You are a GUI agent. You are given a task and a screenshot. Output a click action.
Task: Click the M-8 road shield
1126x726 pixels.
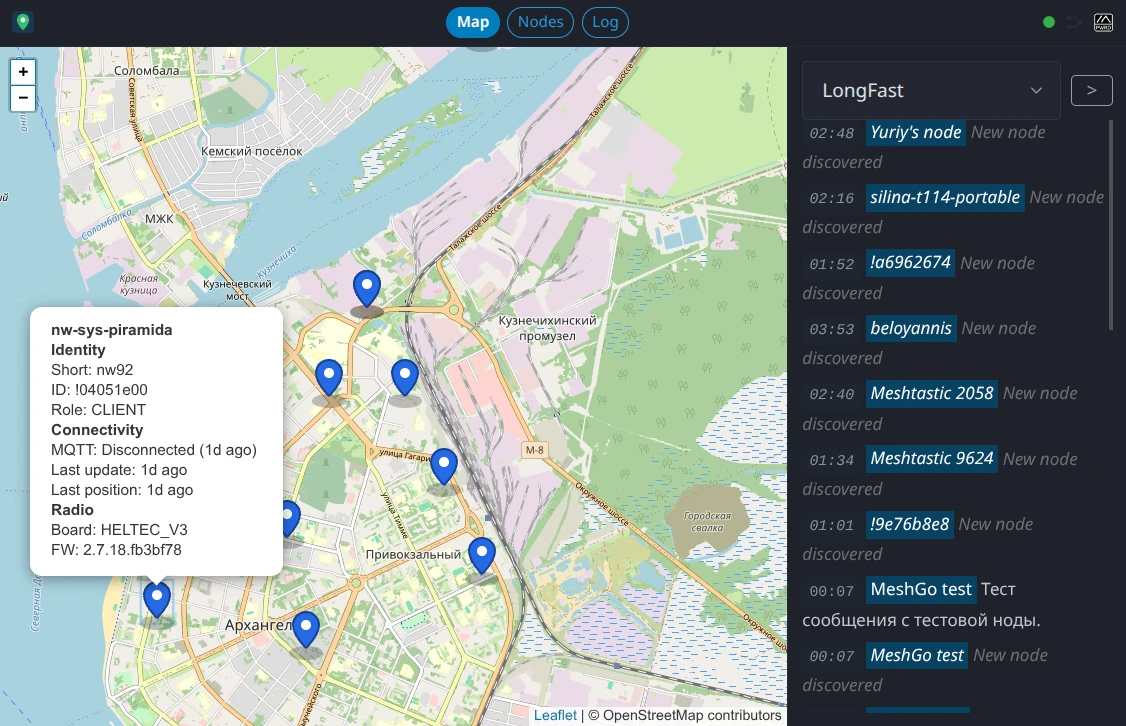click(535, 450)
